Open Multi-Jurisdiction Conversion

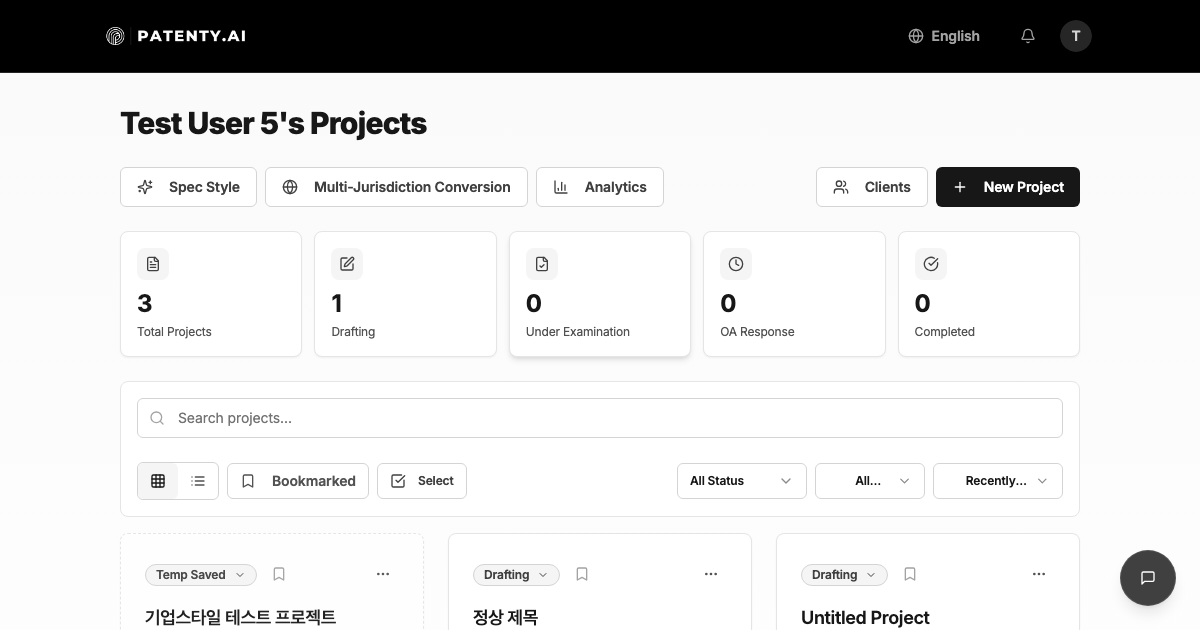pos(396,187)
